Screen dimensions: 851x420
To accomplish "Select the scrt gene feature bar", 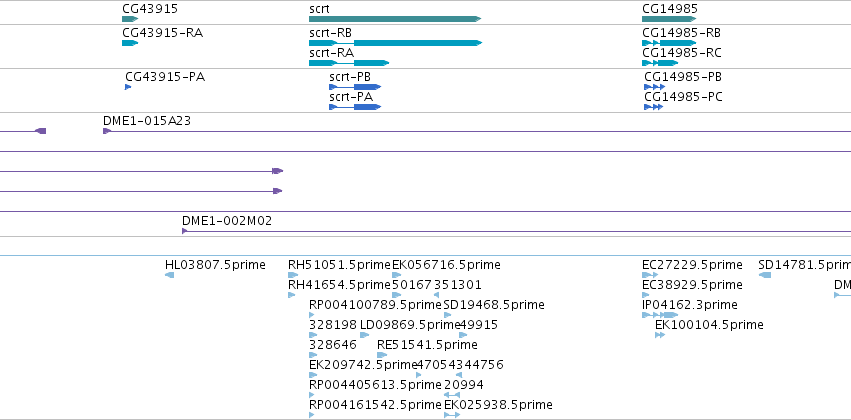I will point(395,19).
